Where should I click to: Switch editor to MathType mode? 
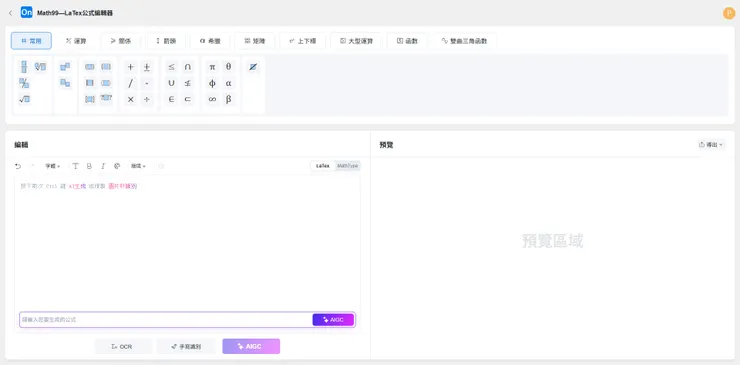click(x=348, y=166)
